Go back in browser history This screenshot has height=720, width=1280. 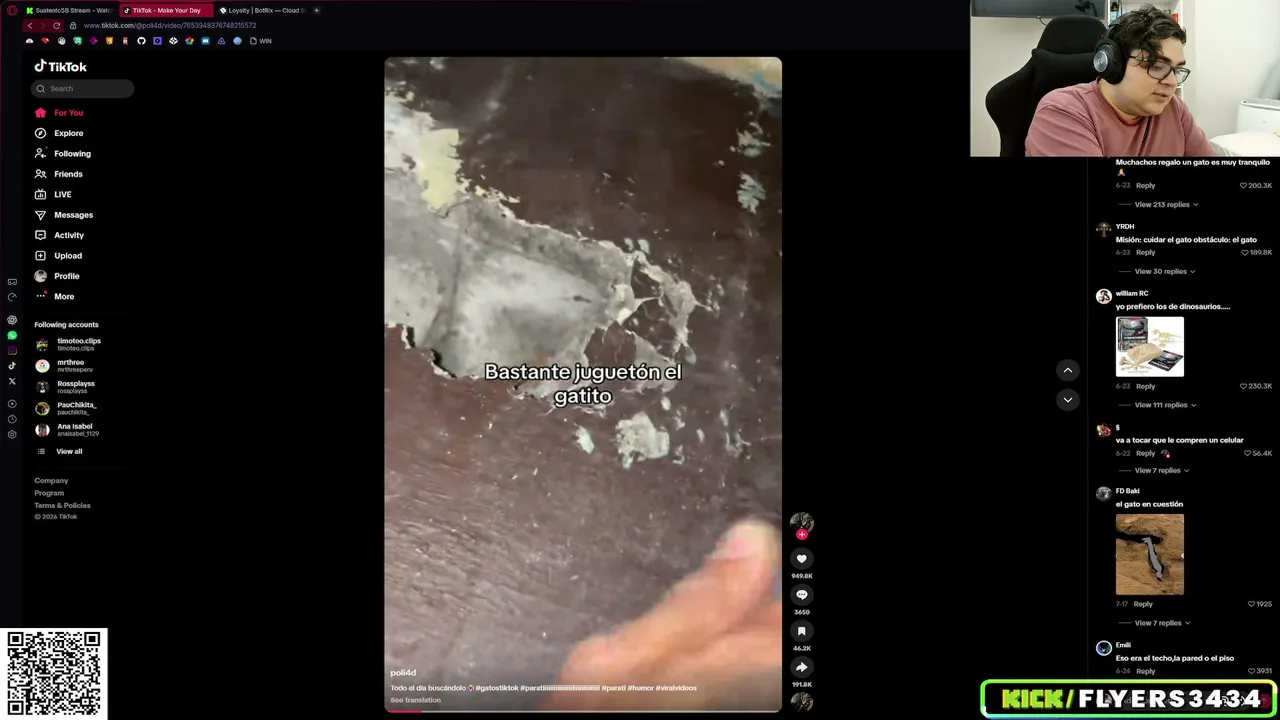[x=30, y=25]
